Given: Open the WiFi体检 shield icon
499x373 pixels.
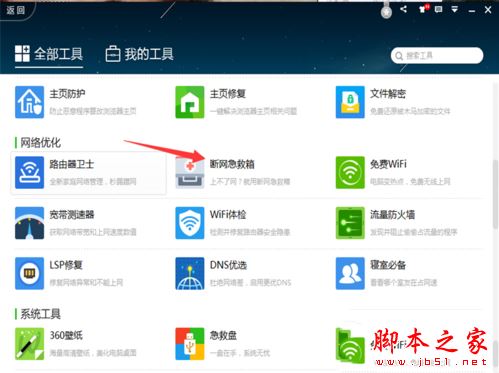Looking at the screenshot, I should [190, 223].
